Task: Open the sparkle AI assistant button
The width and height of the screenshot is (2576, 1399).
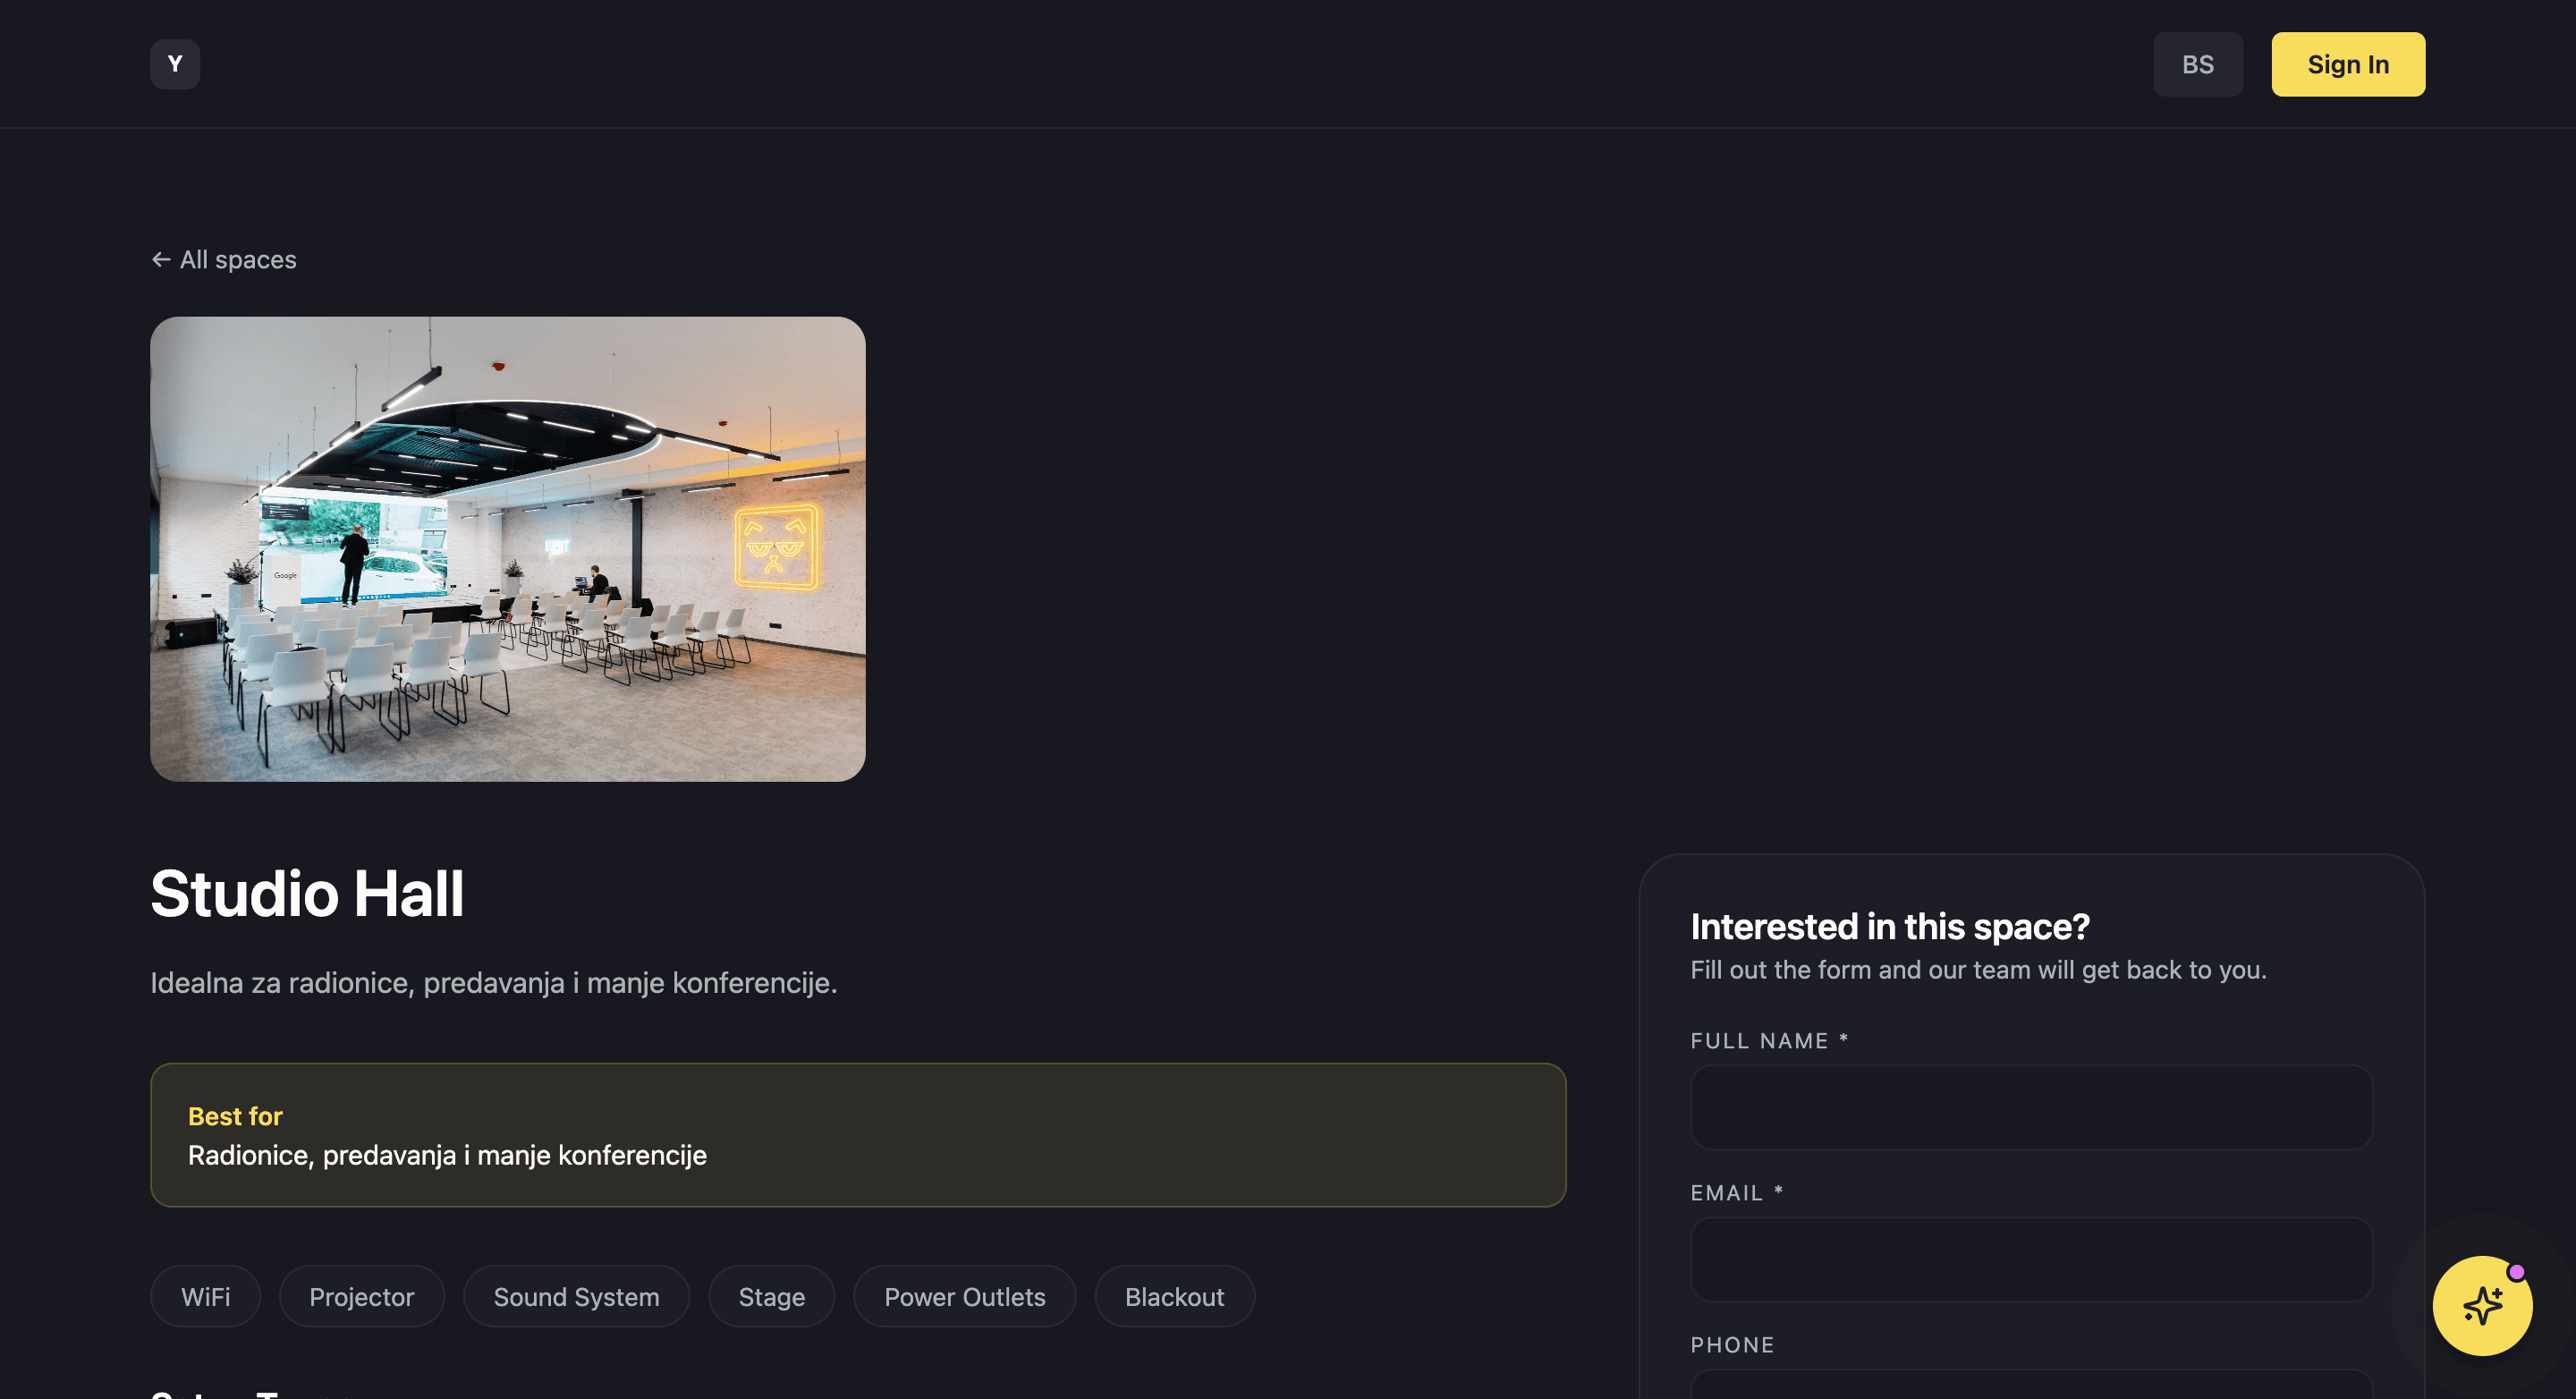Action: coord(2482,1305)
